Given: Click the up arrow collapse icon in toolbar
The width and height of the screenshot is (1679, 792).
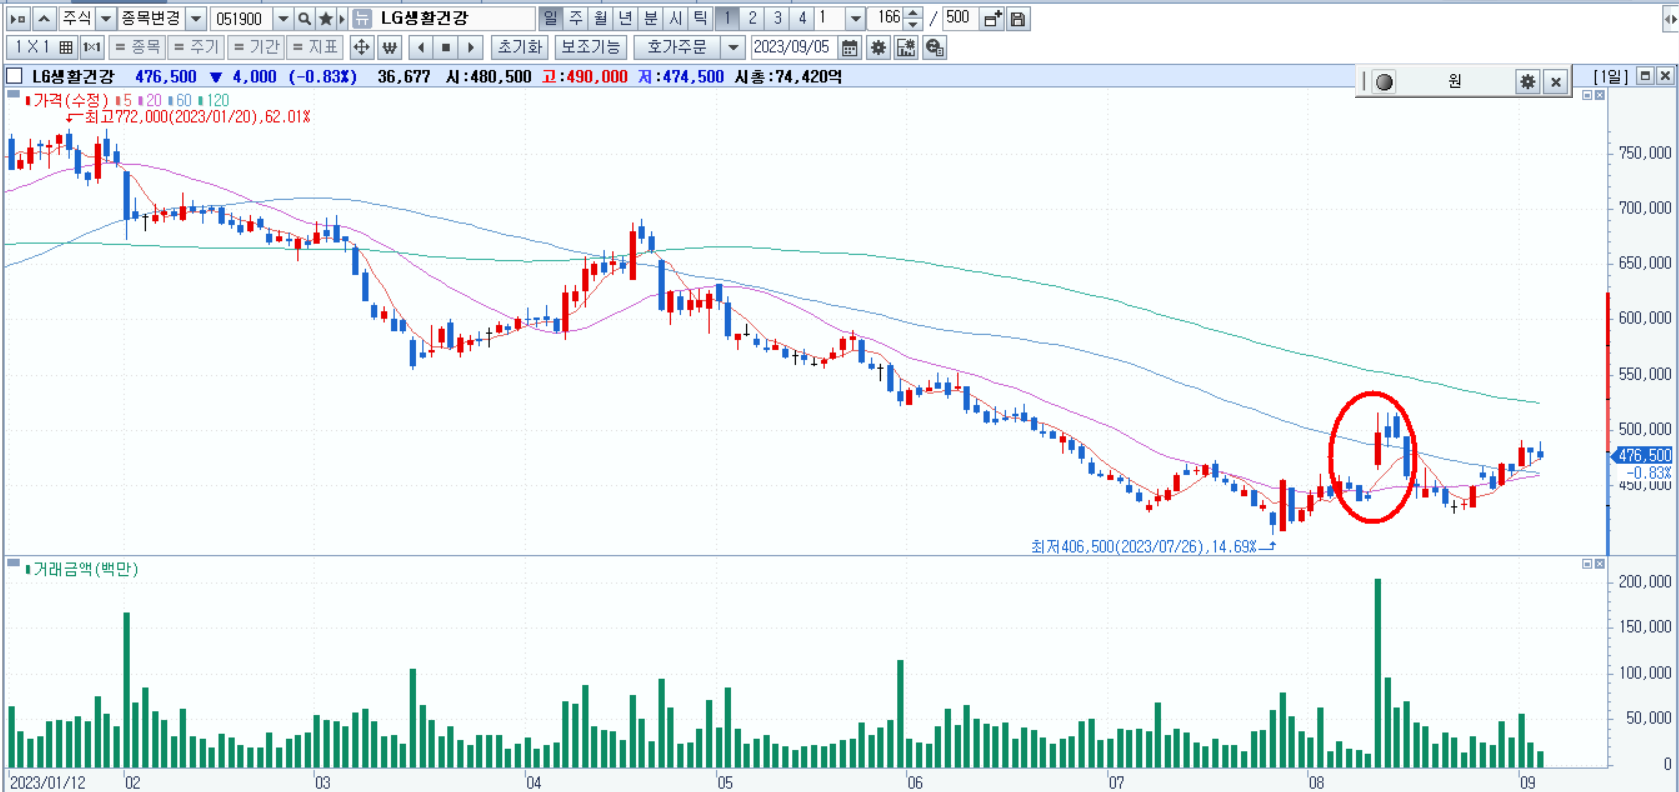Looking at the screenshot, I should point(44,18).
